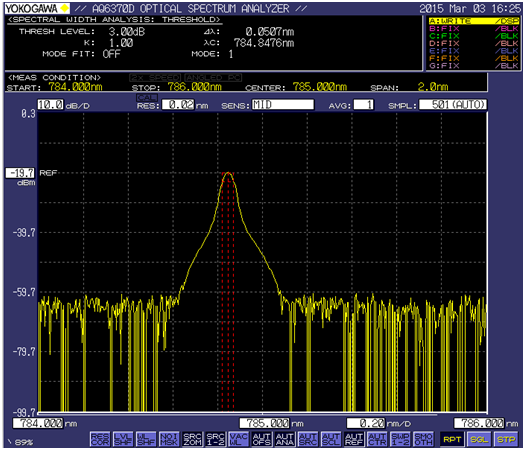Edit the 786.000 nm stop wavelength box
The height and width of the screenshot is (450, 525).
pyautogui.click(x=479, y=423)
